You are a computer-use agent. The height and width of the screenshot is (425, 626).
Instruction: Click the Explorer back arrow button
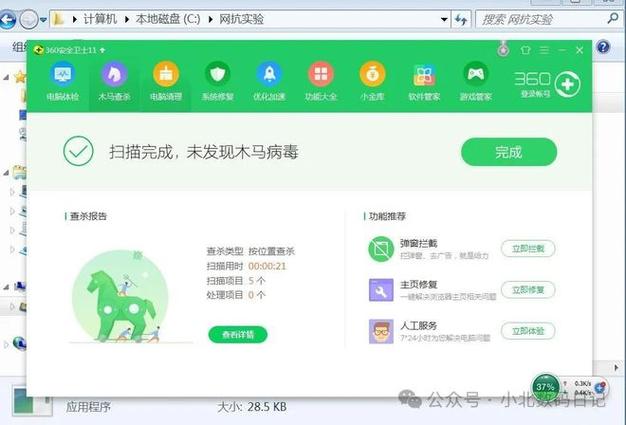pos(7,19)
